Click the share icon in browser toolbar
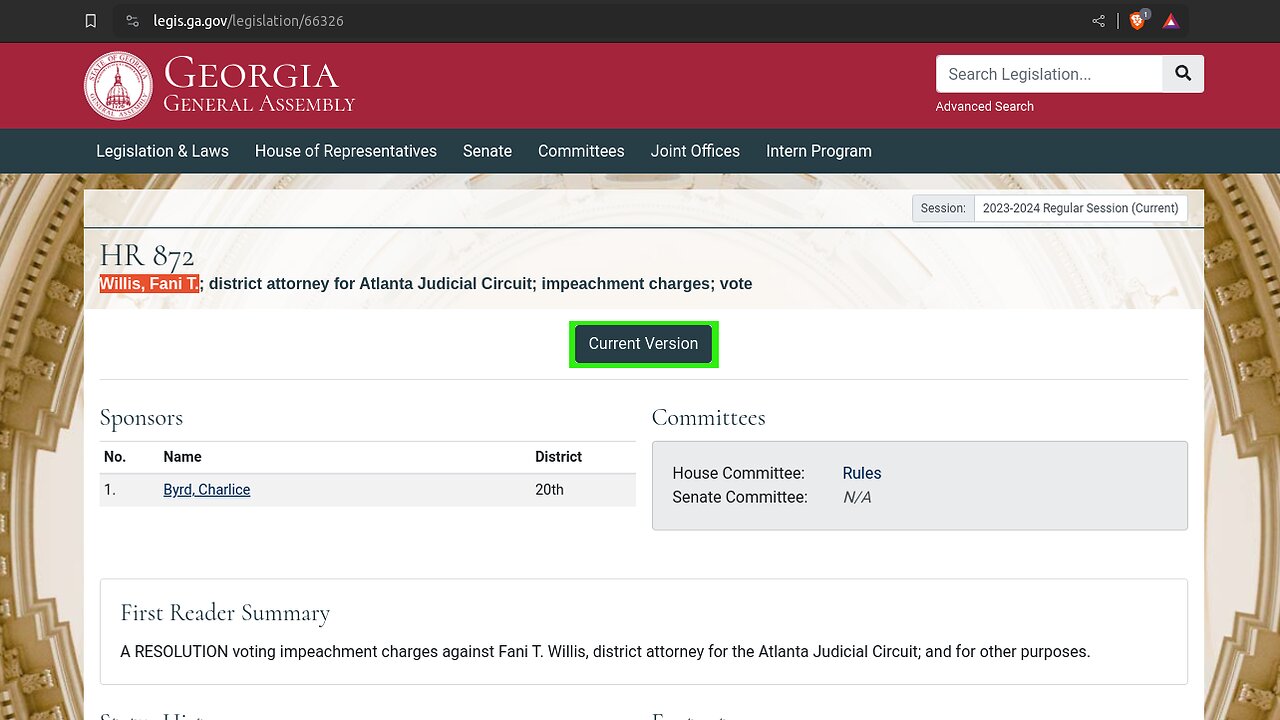Image resolution: width=1280 pixels, height=720 pixels. point(1099,21)
